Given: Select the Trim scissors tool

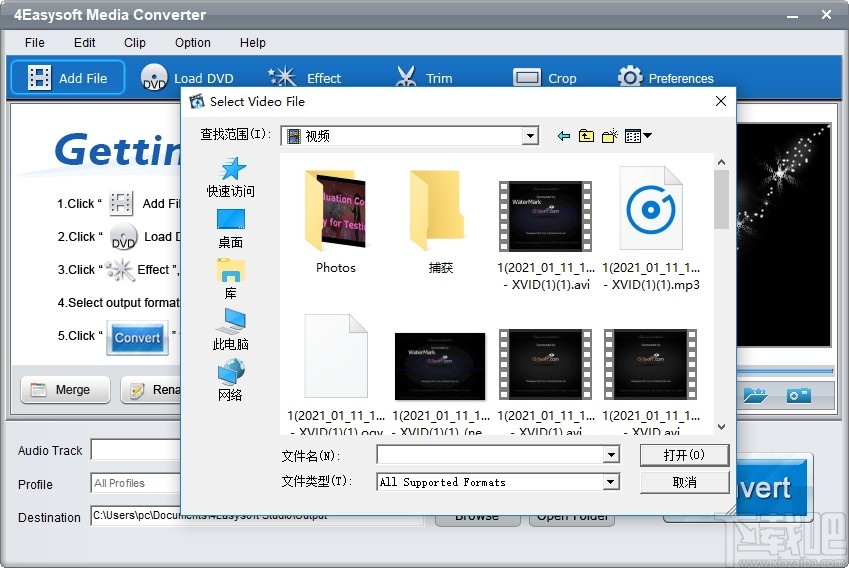Looking at the screenshot, I should point(424,78).
